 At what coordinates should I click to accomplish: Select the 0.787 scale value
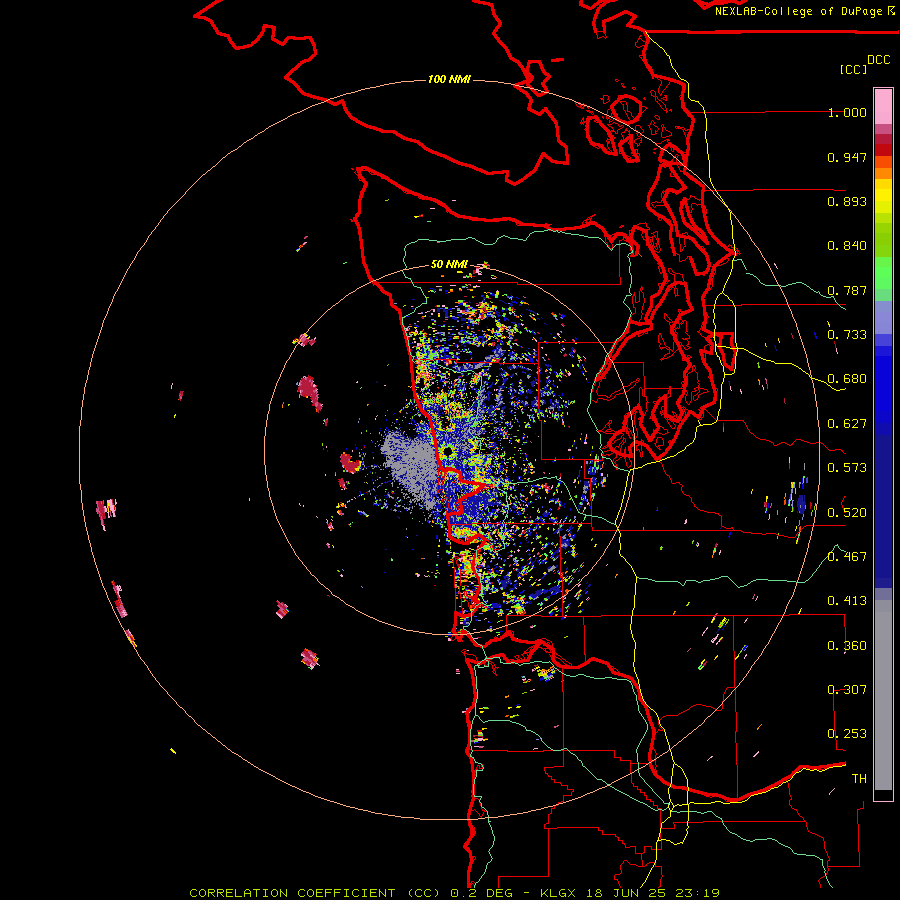[847, 290]
